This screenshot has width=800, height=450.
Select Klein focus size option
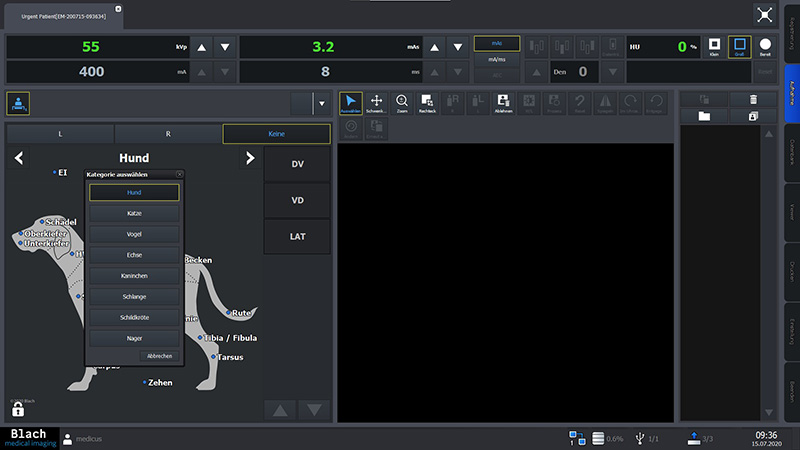click(x=715, y=47)
